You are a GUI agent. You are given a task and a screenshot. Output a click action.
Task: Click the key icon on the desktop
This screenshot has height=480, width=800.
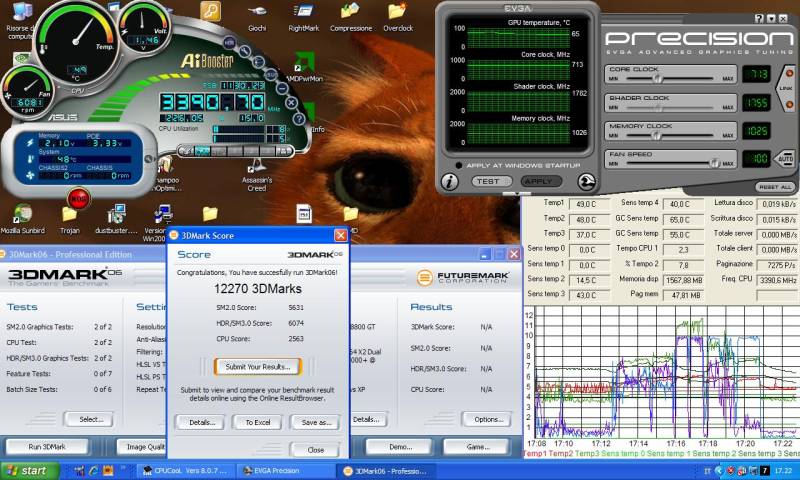tap(210, 11)
